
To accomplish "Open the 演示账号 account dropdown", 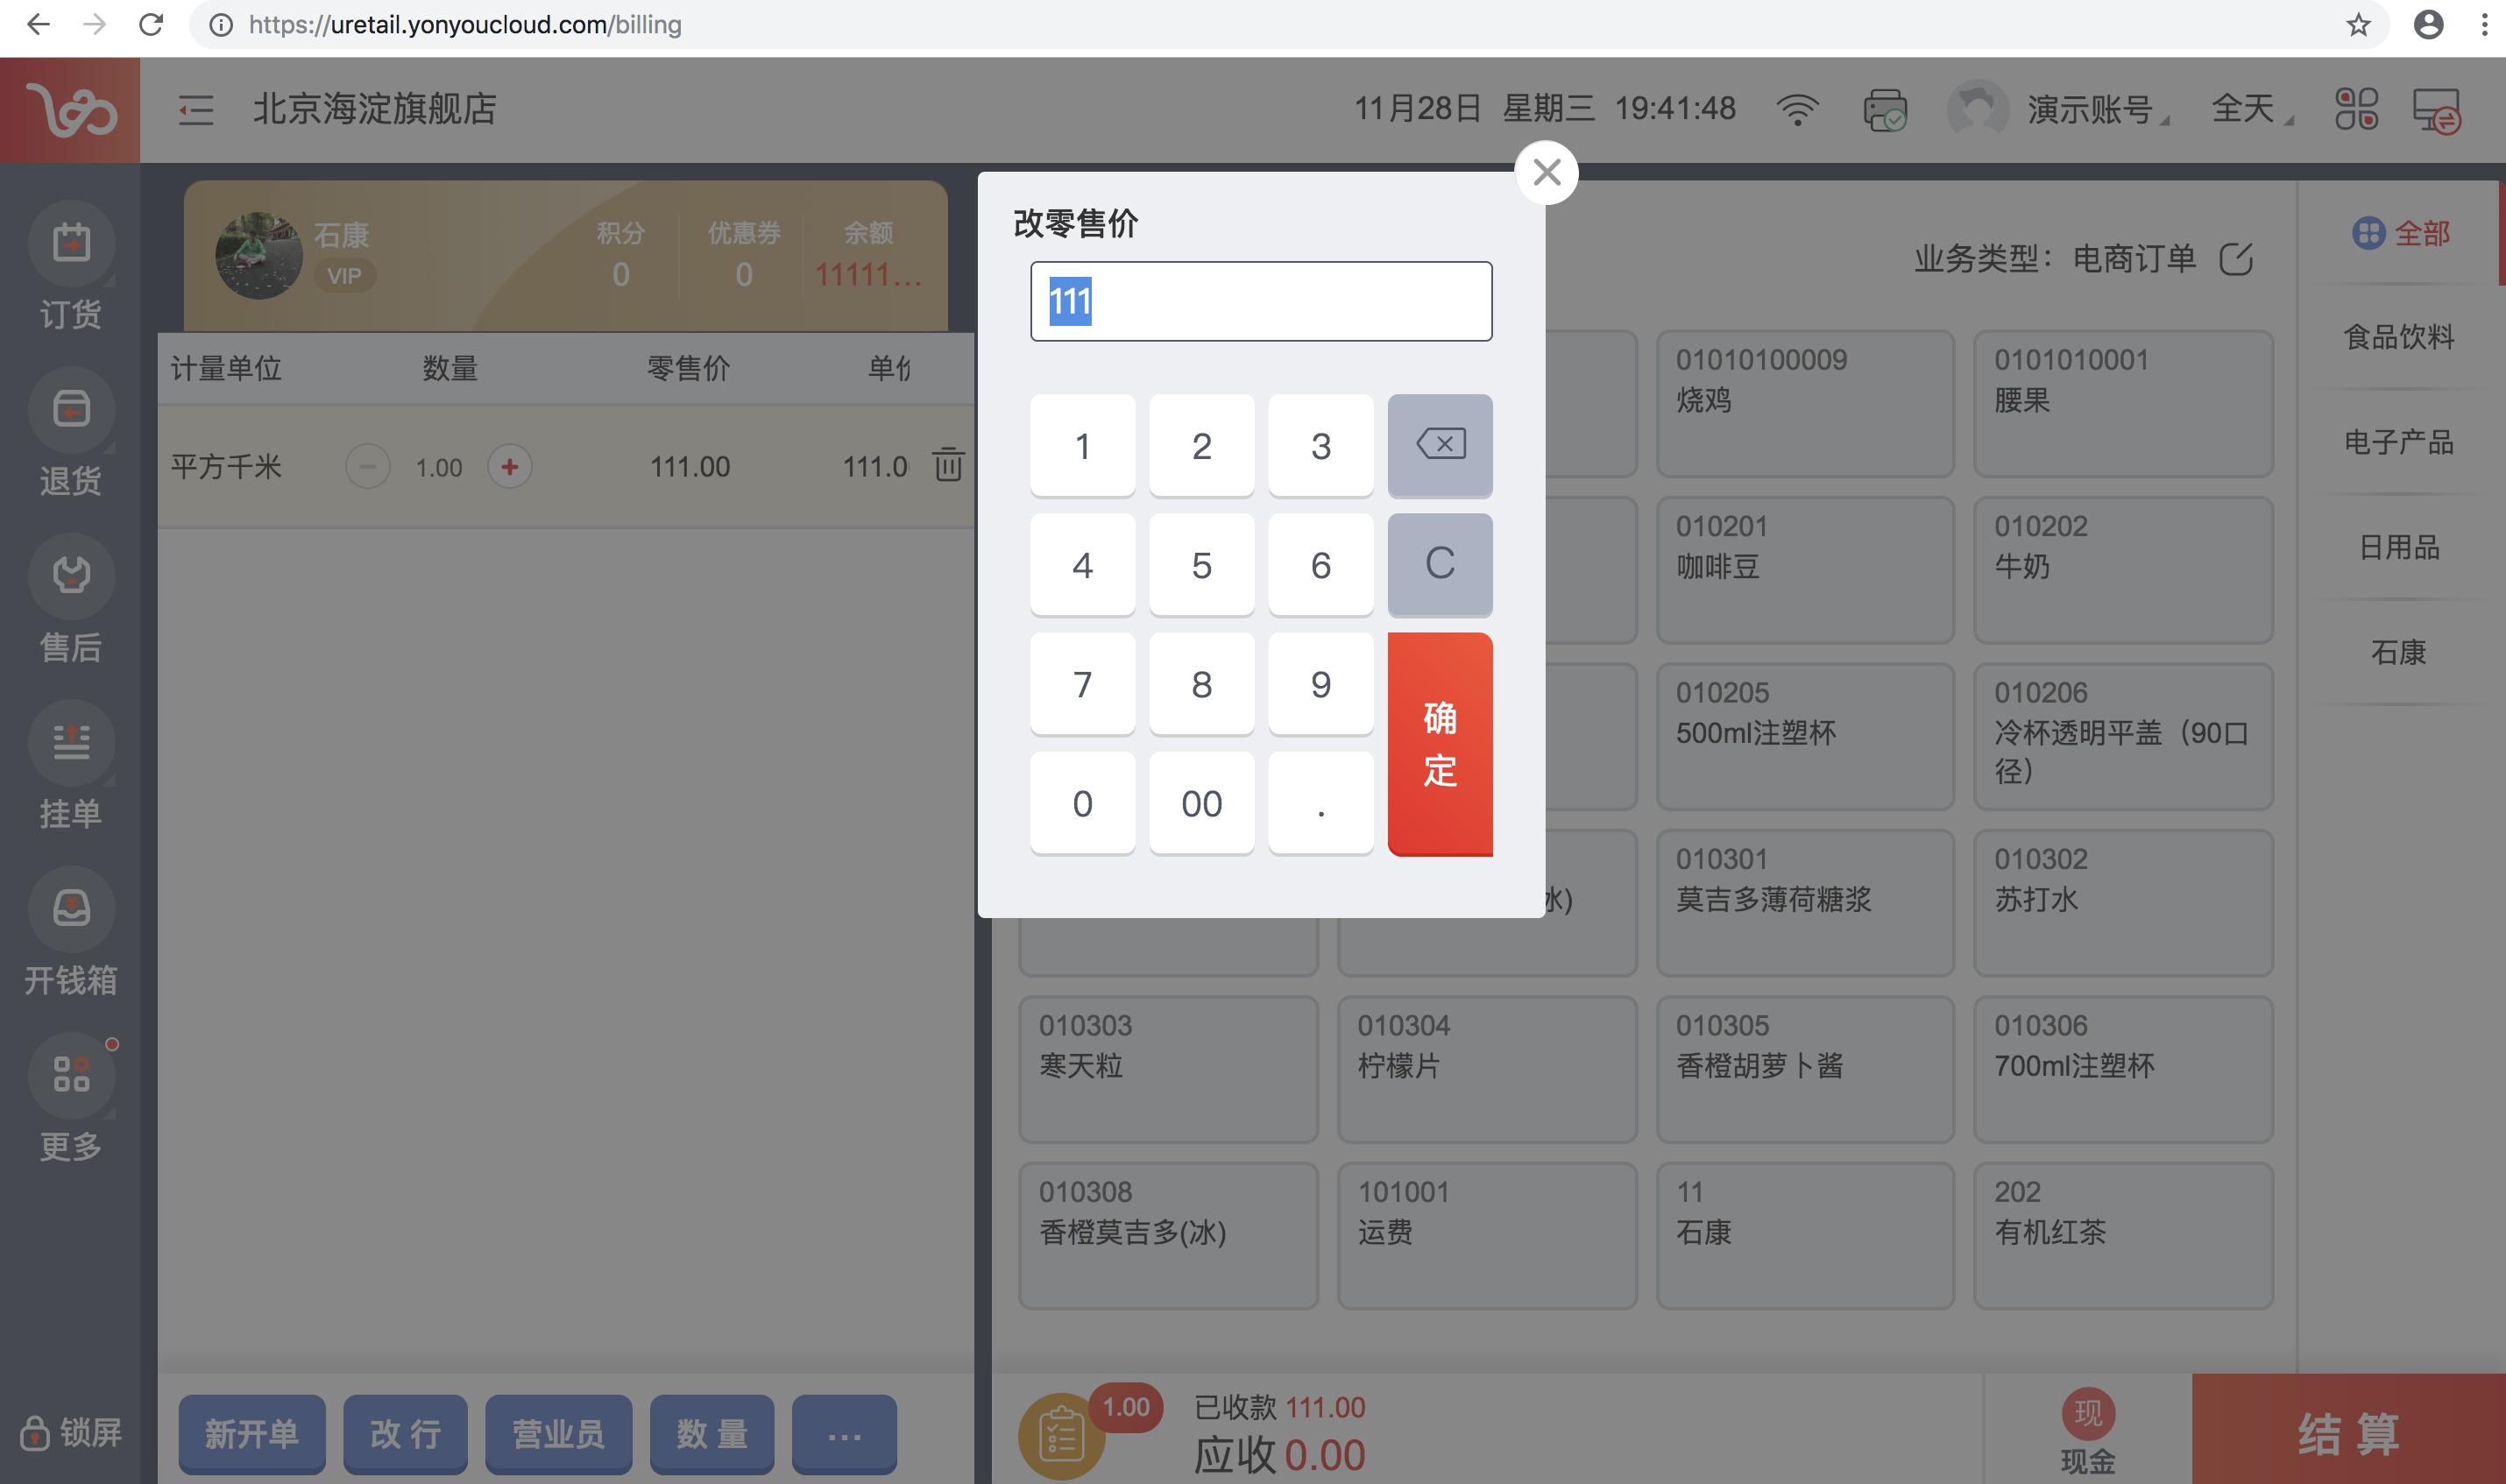I will point(2088,110).
